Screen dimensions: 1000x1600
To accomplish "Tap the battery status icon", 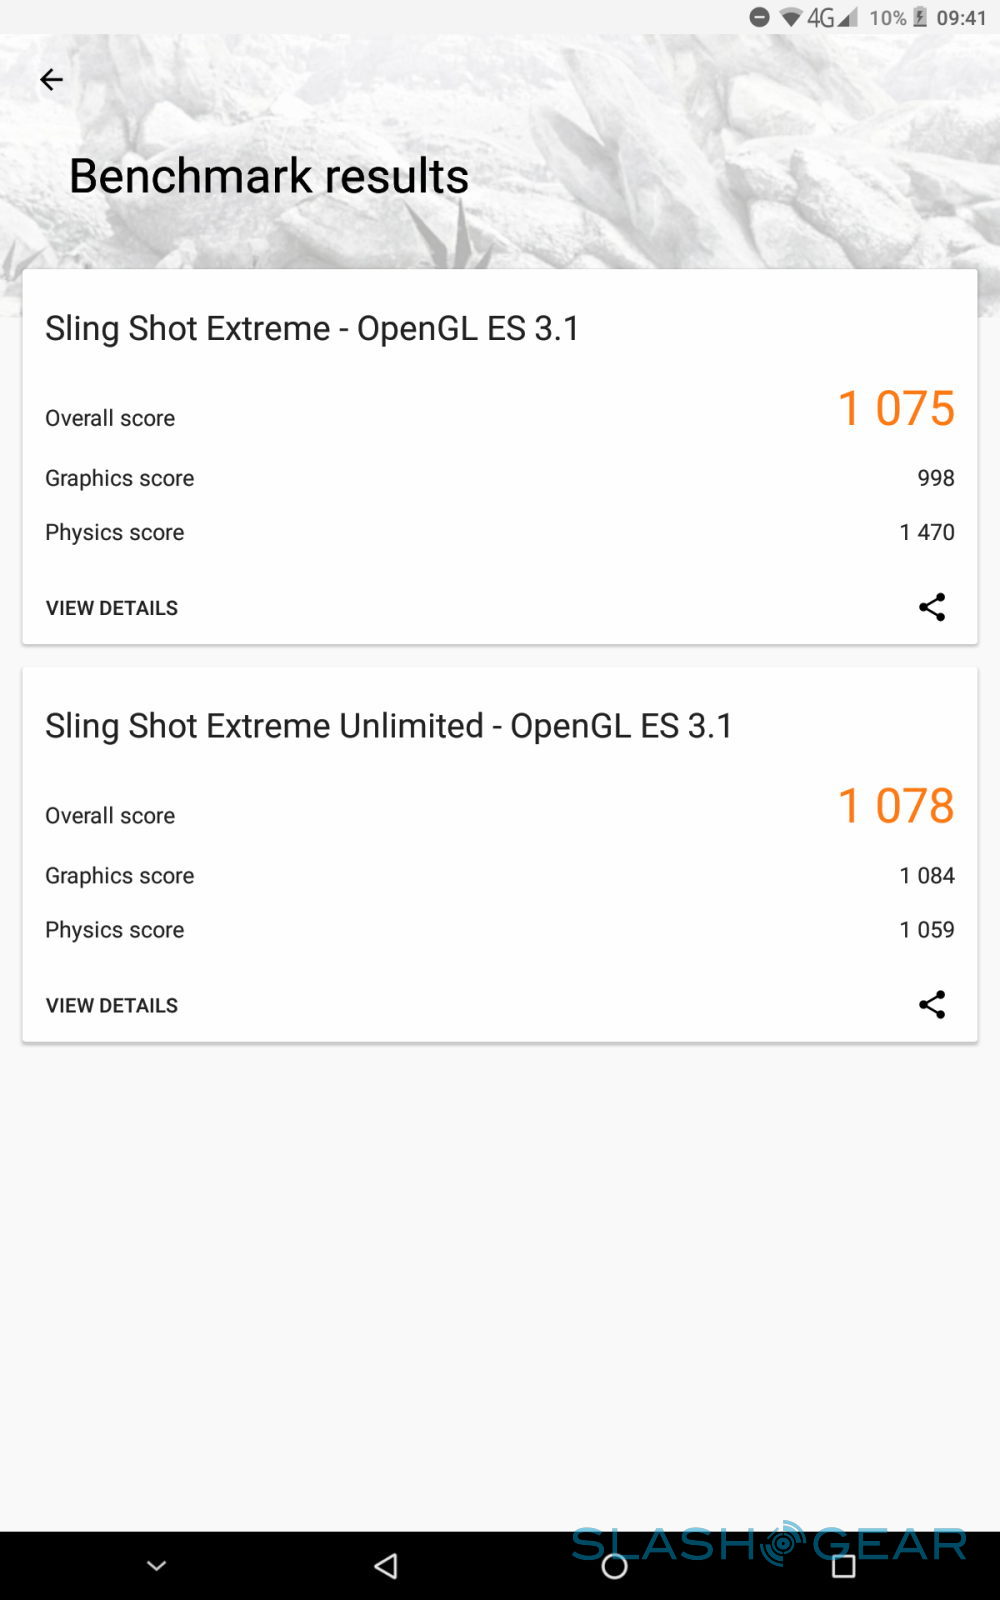I will coord(920,17).
